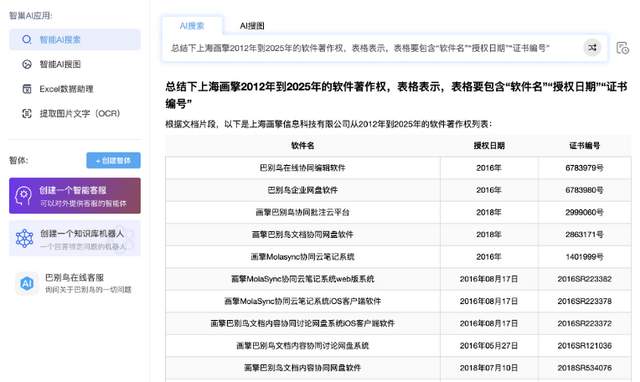This screenshot has width=640, height=382.
Task: Click the cutout icon beside 智能AI抠图
Action: [x=27, y=64]
